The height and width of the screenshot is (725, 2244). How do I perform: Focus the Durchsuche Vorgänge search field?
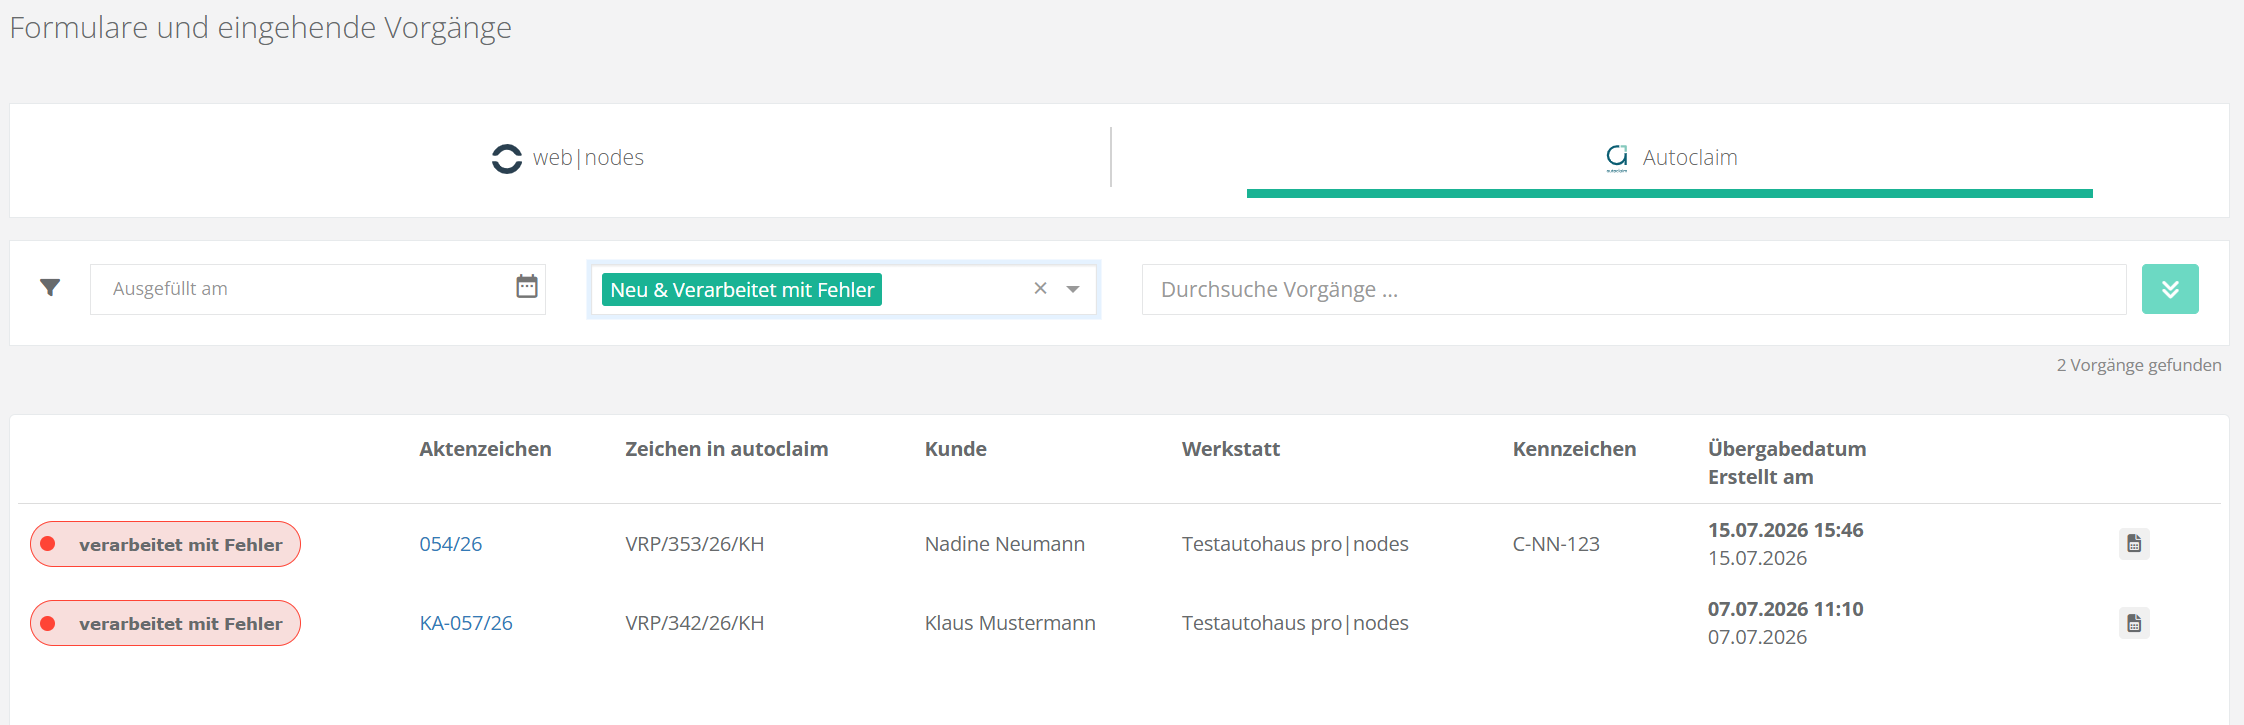tap(1634, 289)
